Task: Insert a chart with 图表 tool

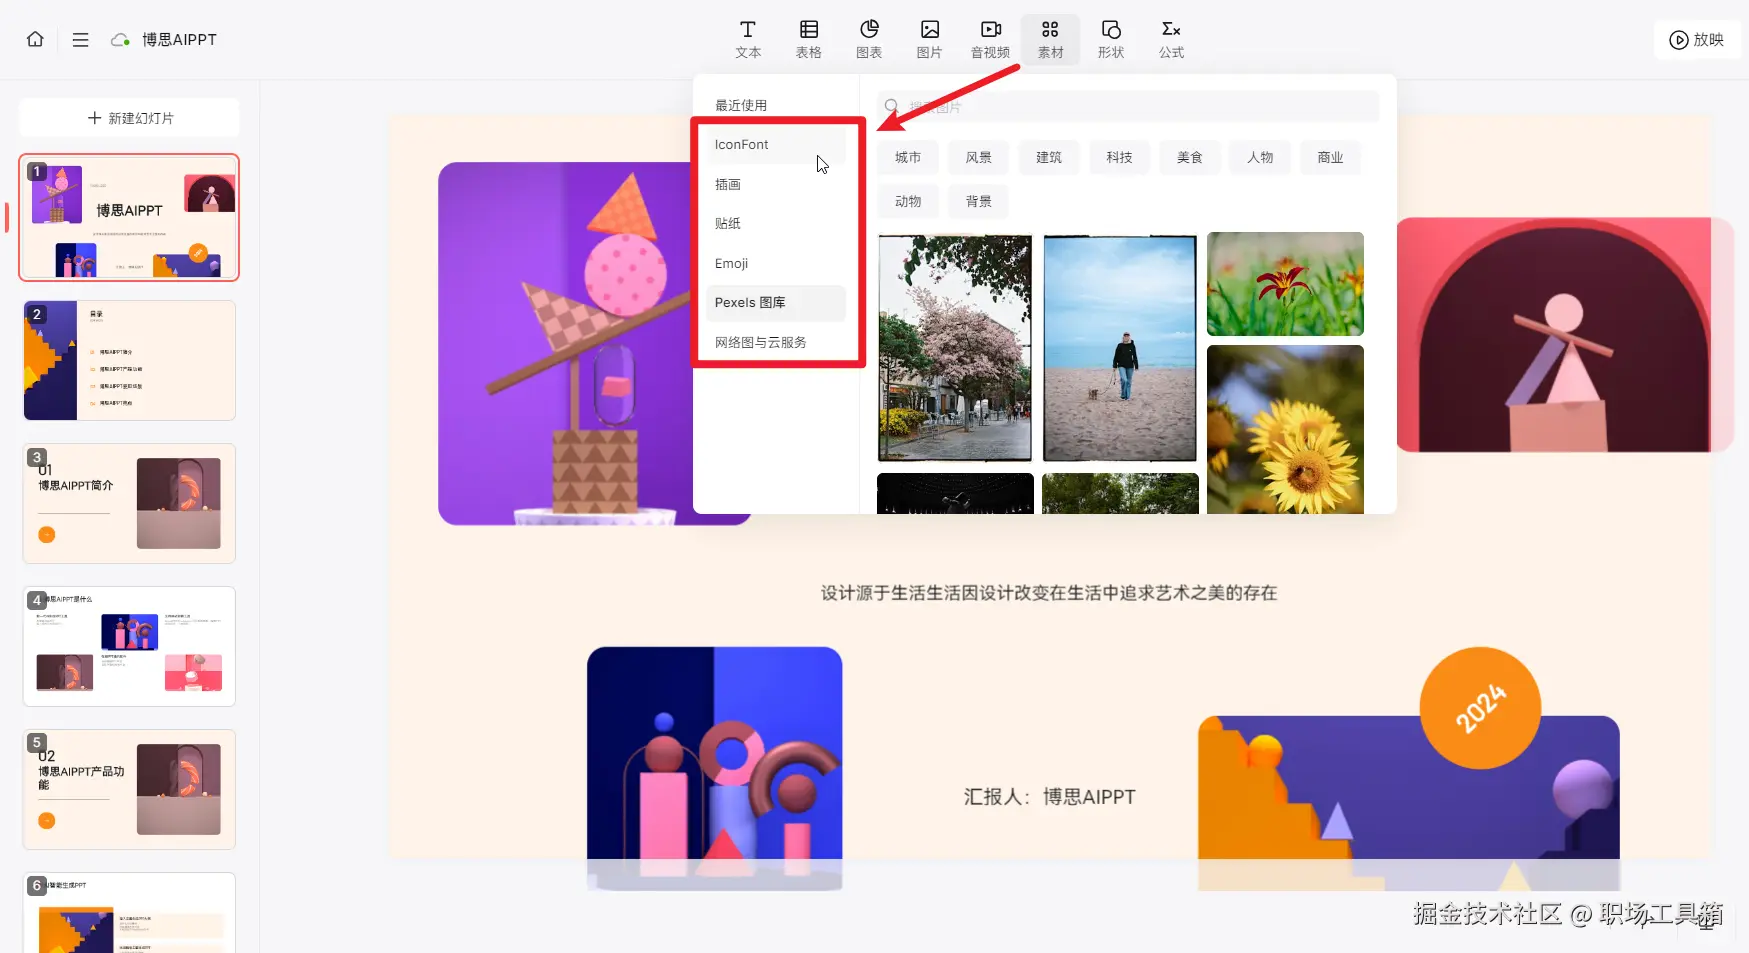Action: (x=869, y=39)
